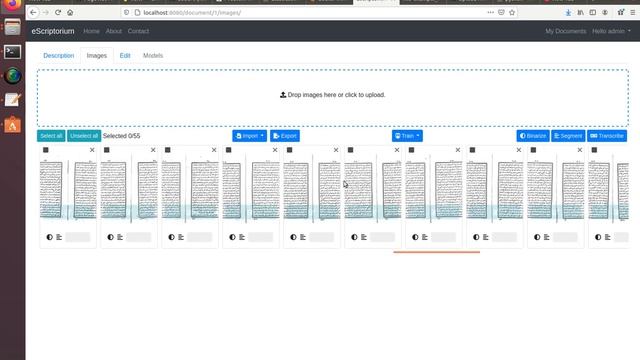Open the Hello admin user menu
Image resolution: width=640 pixels, height=360 pixels.
(611, 31)
